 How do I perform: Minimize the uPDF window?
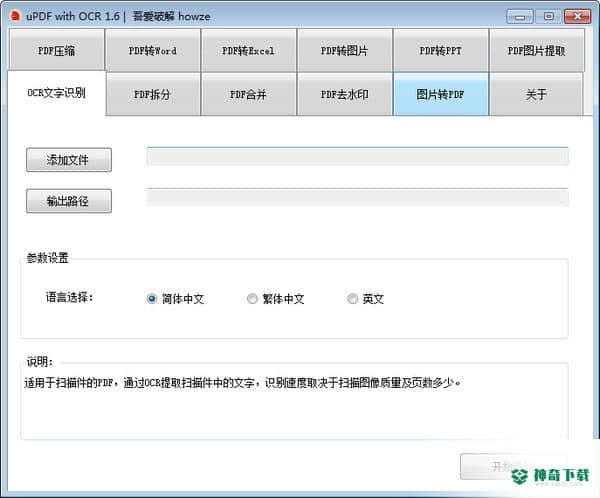click(x=520, y=16)
